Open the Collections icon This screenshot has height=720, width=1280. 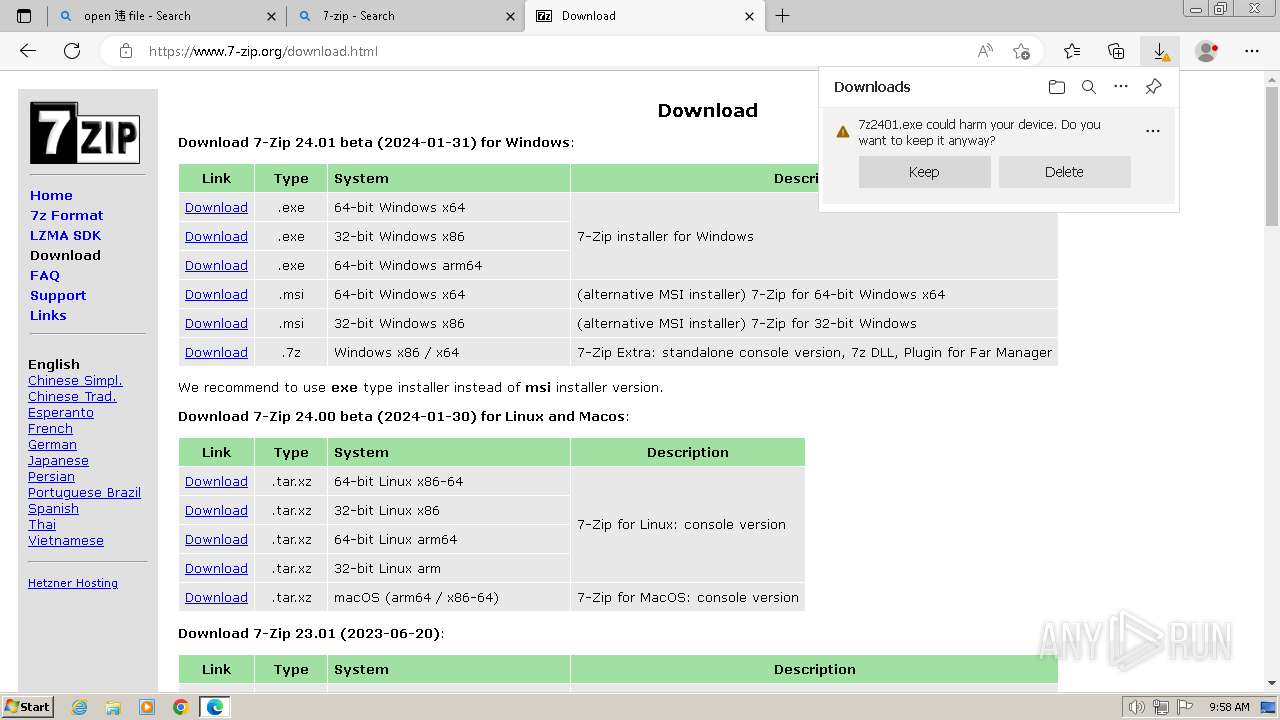click(1116, 51)
